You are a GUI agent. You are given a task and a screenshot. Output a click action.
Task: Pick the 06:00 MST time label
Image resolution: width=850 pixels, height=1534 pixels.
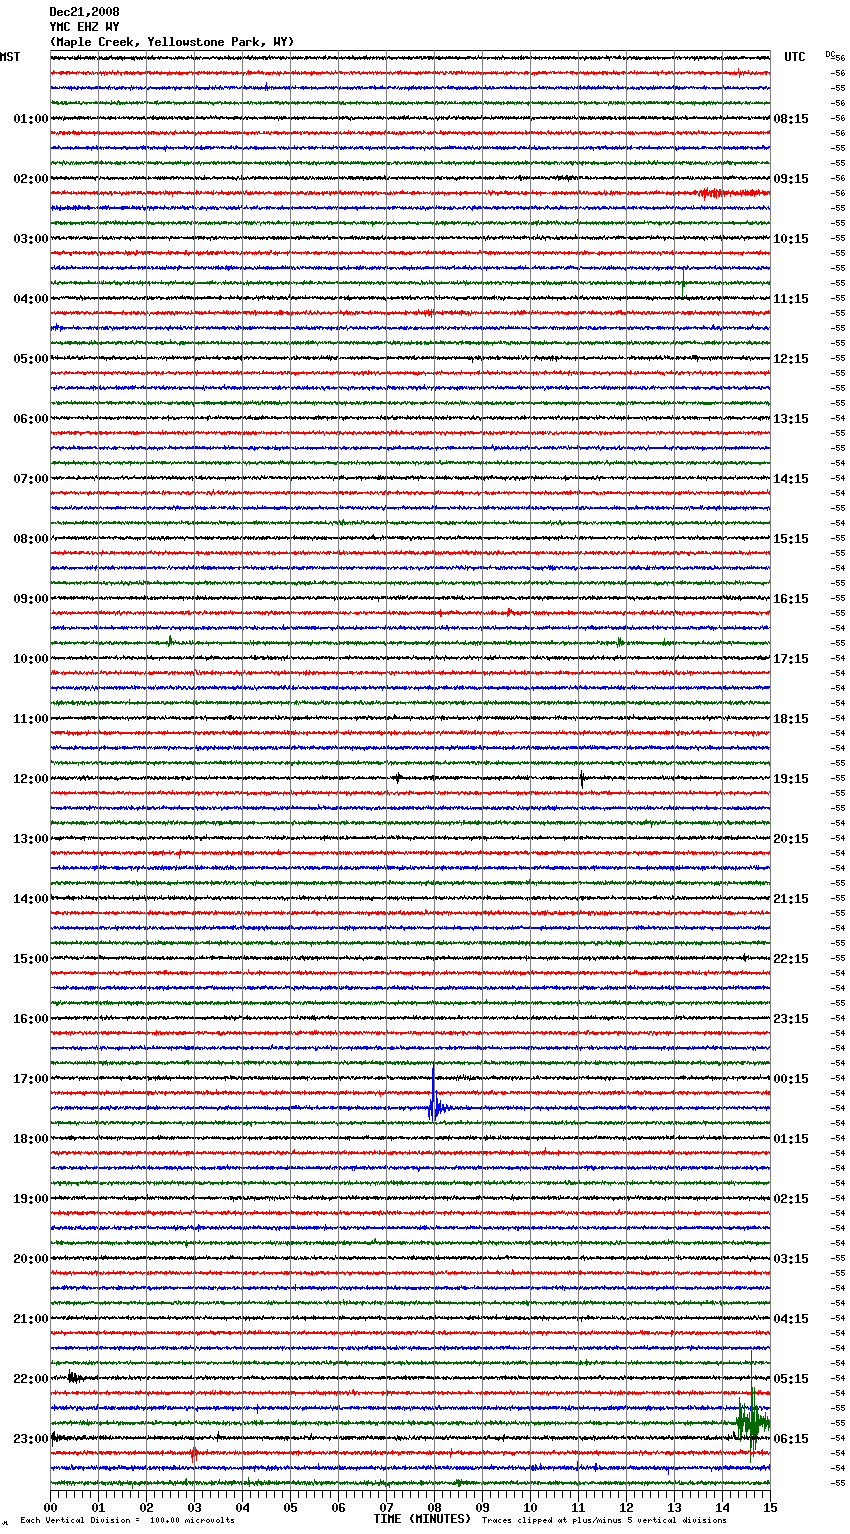pyautogui.click(x=31, y=419)
